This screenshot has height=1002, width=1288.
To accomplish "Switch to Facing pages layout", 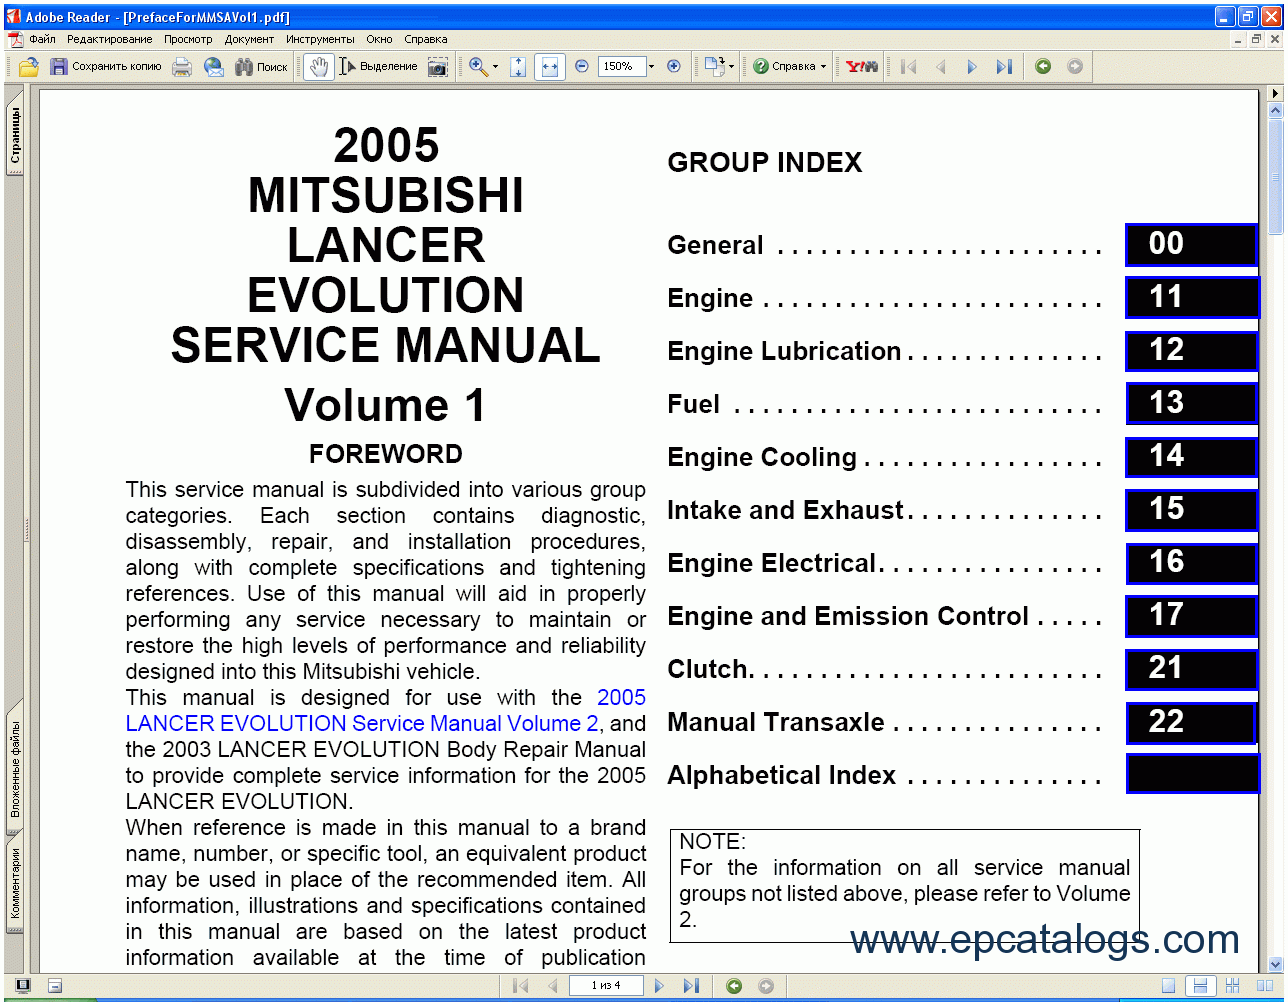I will [x=1264, y=986].
